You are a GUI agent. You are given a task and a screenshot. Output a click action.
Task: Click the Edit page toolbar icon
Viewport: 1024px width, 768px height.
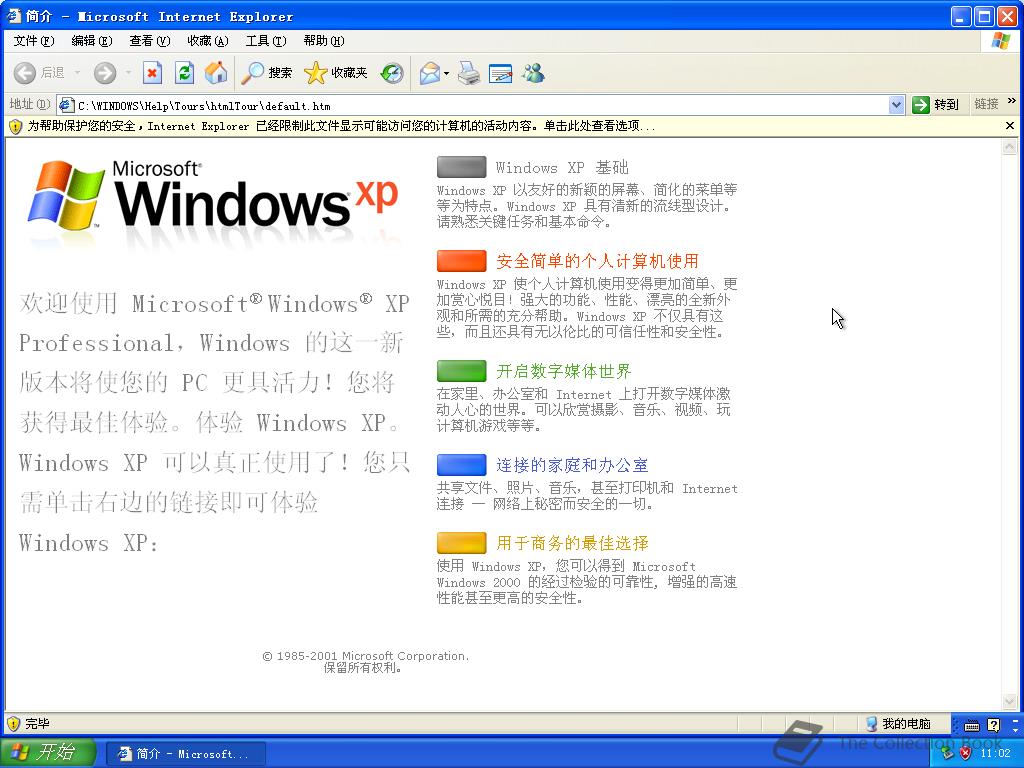click(500, 72)
